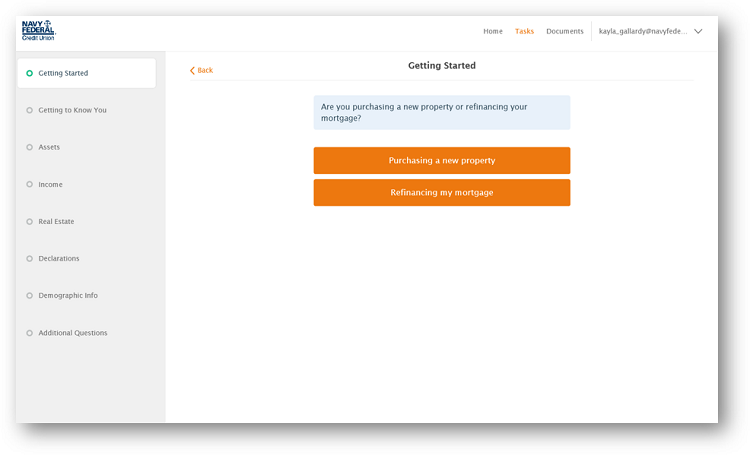Choose Purchasing a new property
Viewport: 750px width, 455px height.
point(441,160)
